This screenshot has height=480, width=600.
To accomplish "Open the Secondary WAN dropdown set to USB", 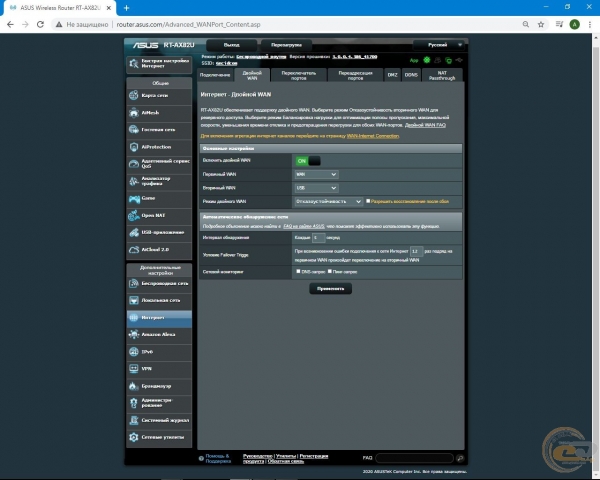I will [316, 188].
